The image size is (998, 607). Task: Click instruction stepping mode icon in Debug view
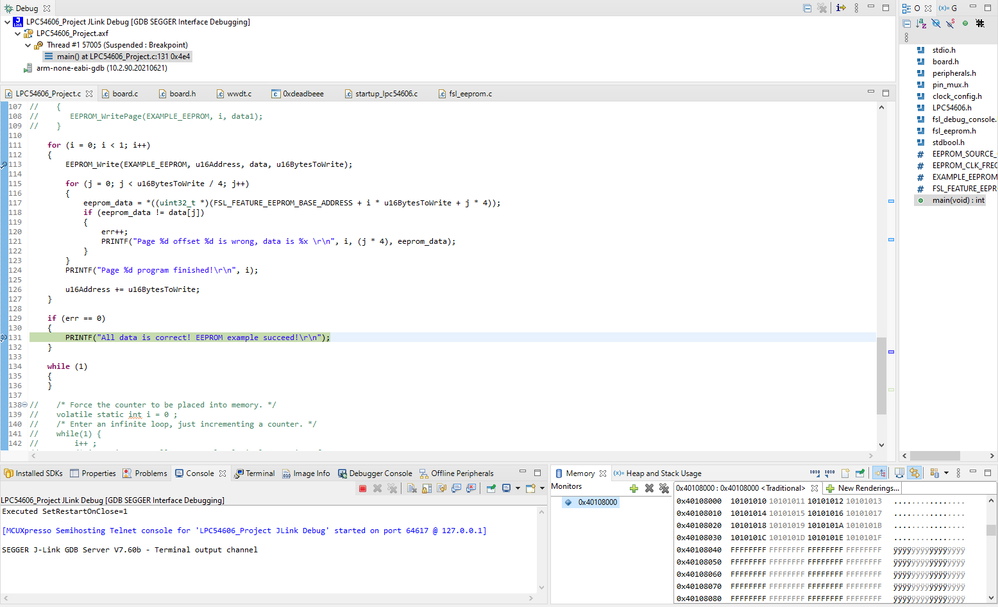tap(841, 8)
